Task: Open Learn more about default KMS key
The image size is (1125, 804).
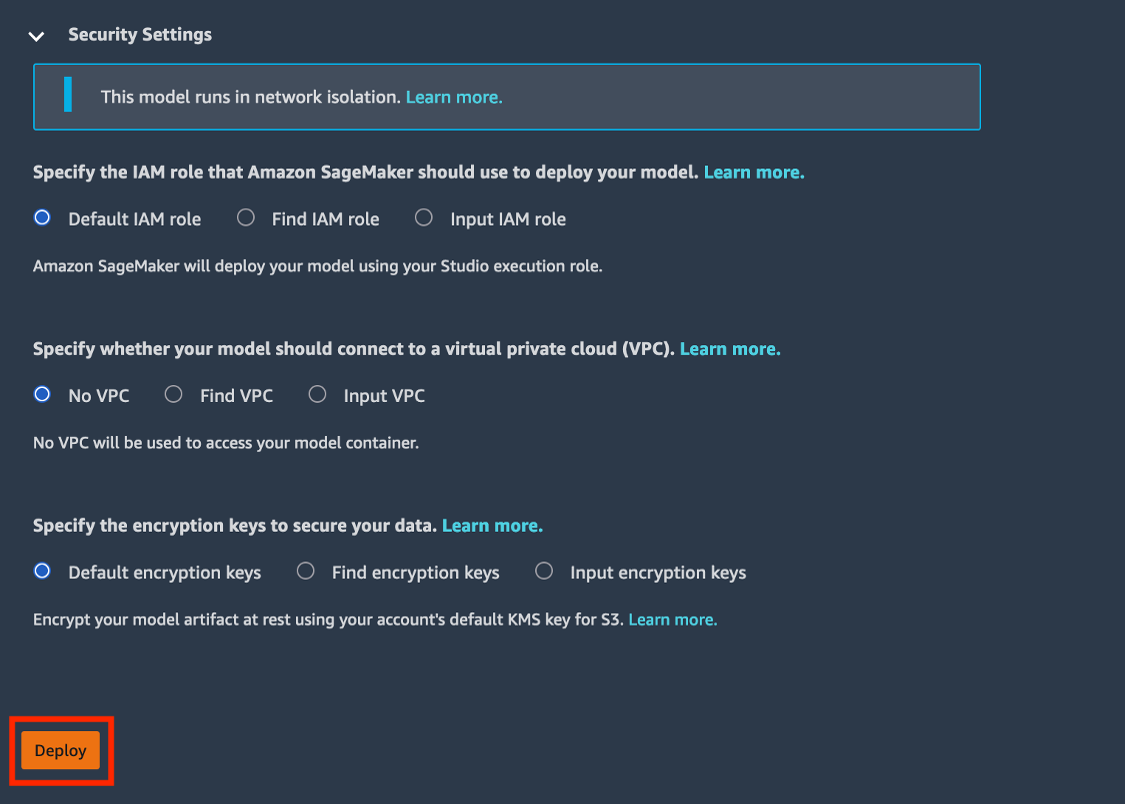Action: (672, 620)
